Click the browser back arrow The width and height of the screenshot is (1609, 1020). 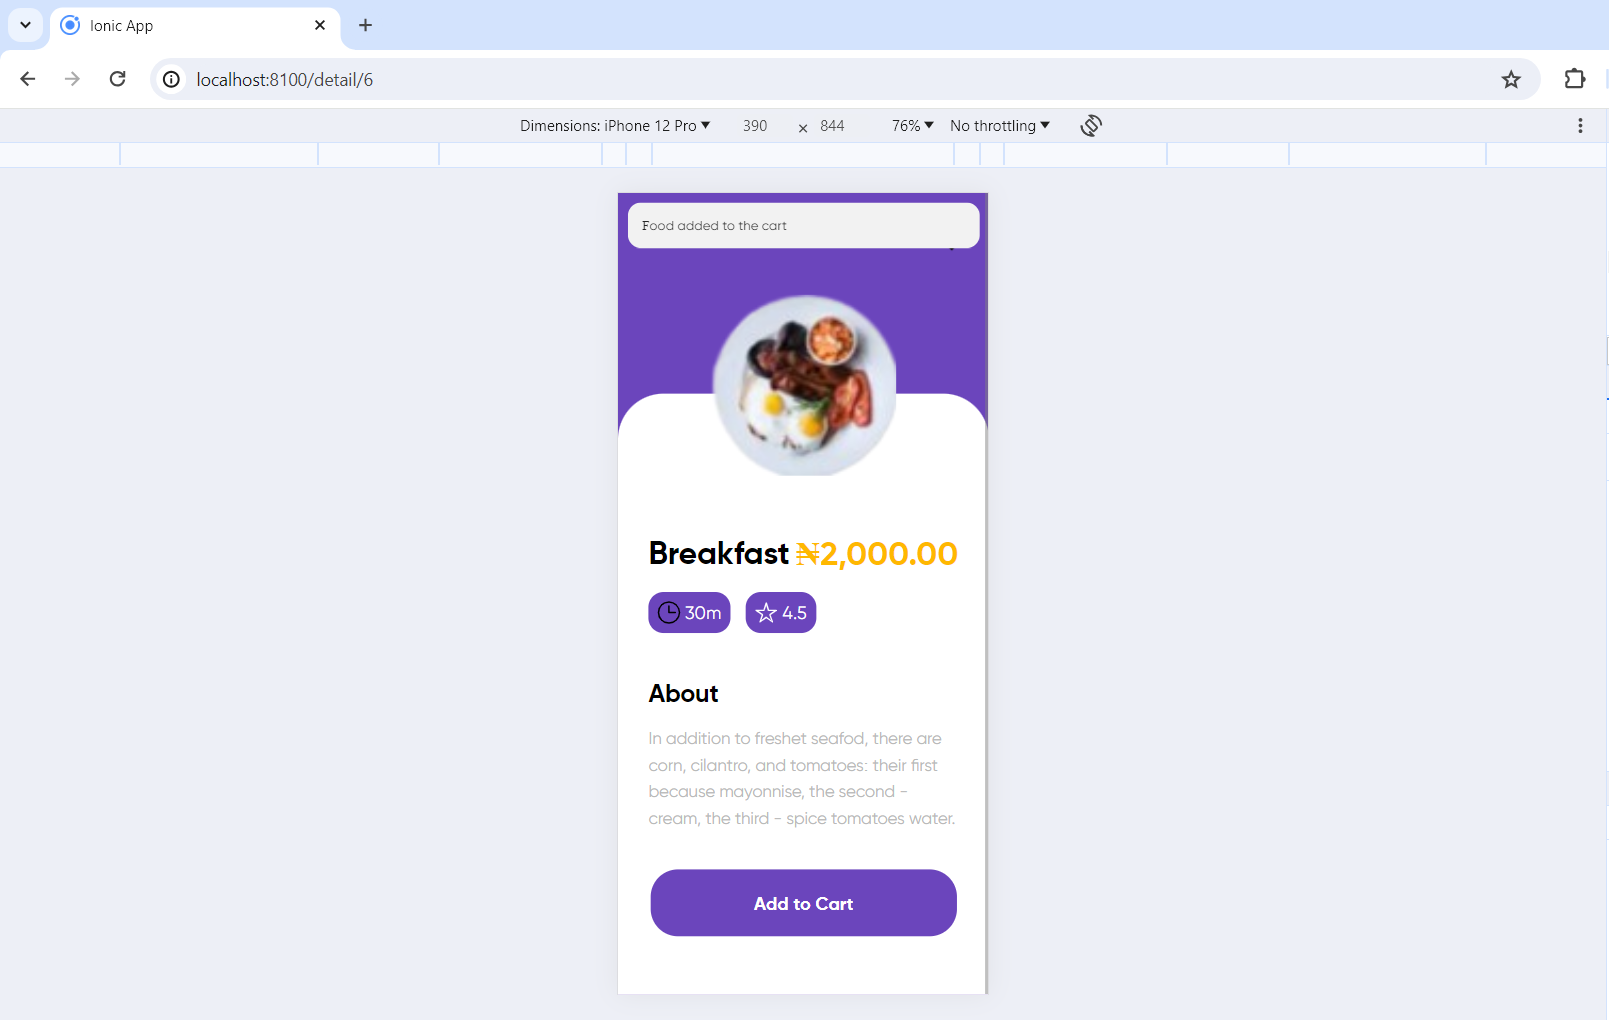point(28,79)
